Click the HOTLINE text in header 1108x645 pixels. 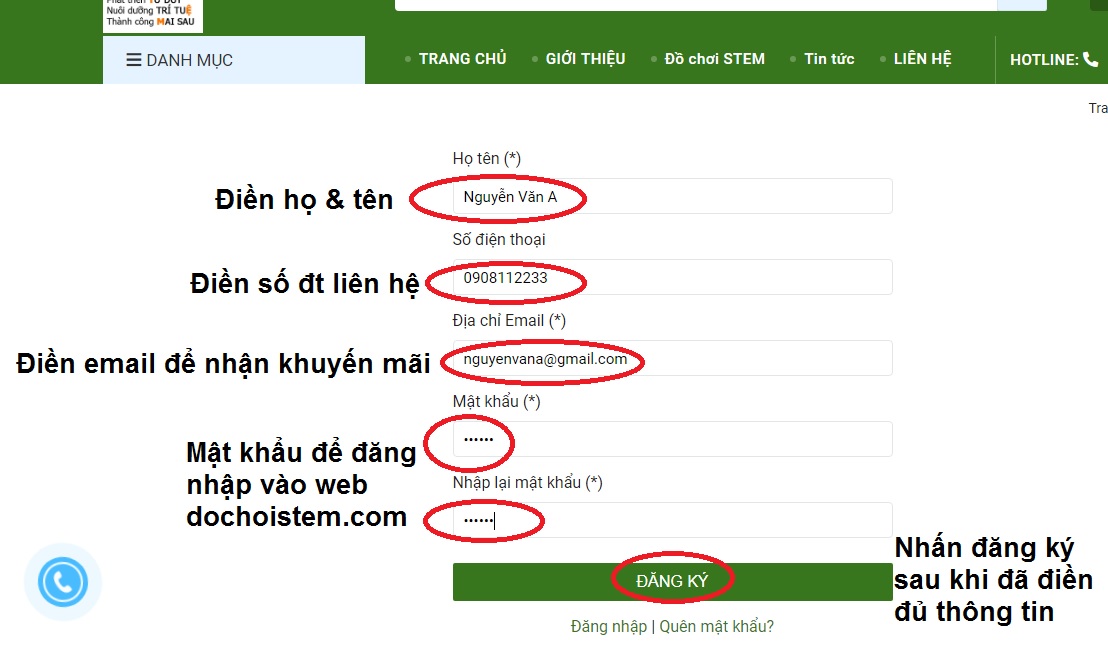point(1044,60)
